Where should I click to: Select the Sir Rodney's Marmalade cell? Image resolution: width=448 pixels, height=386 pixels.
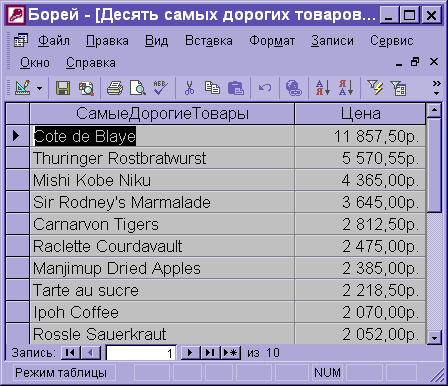162,202
